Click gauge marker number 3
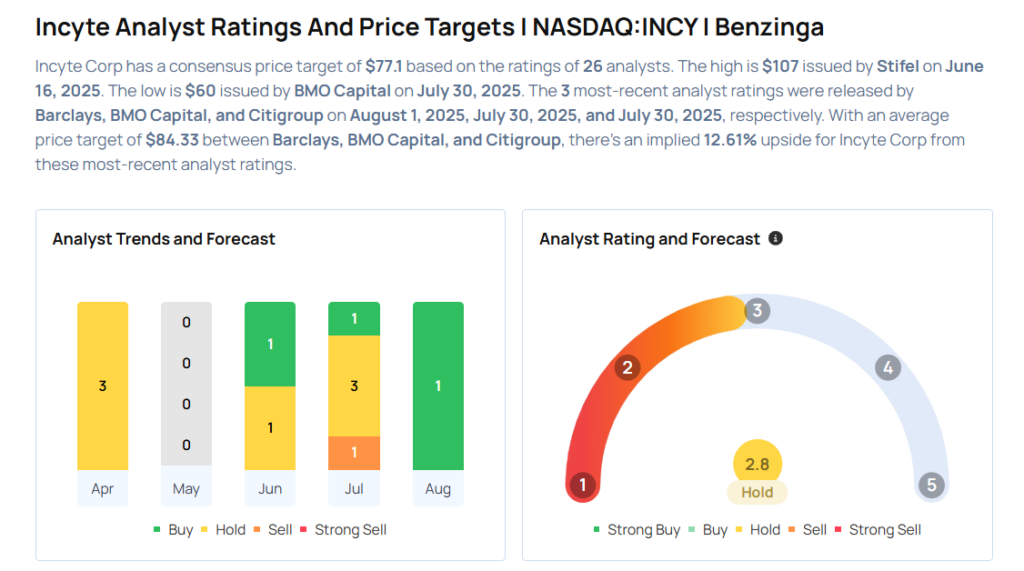This screenshot has width=1024, height=571. pyautogui.click(x=757, y=310)
